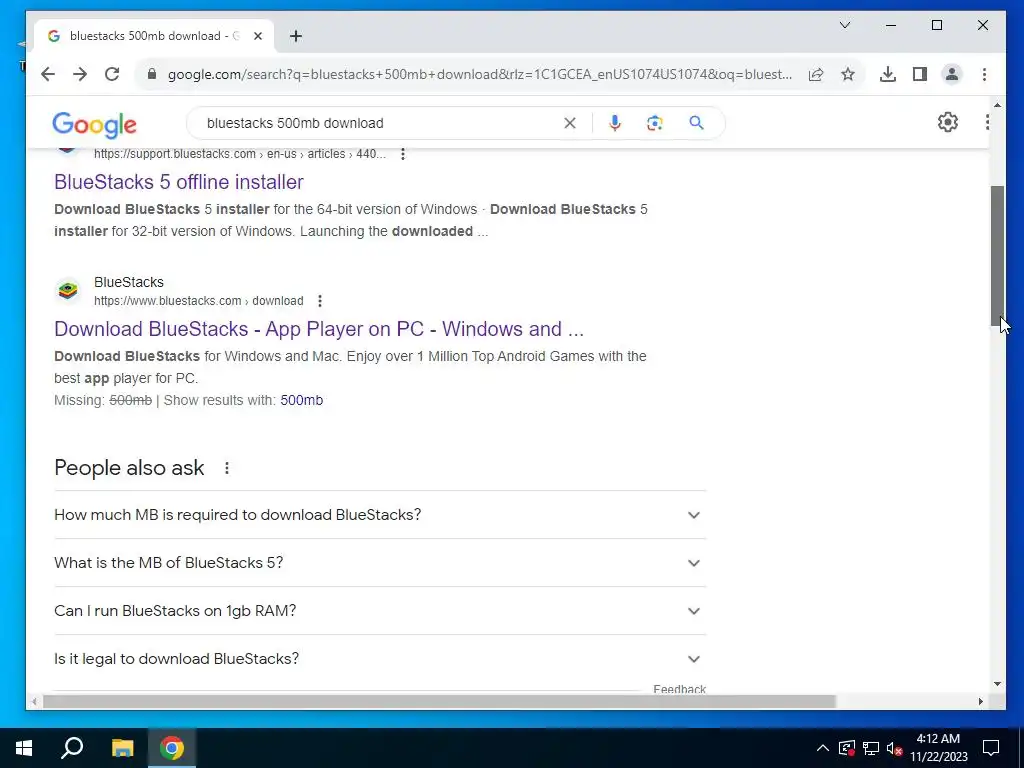
Task: Open tab search dropdown arrow
Action: [x=844, y=25]
